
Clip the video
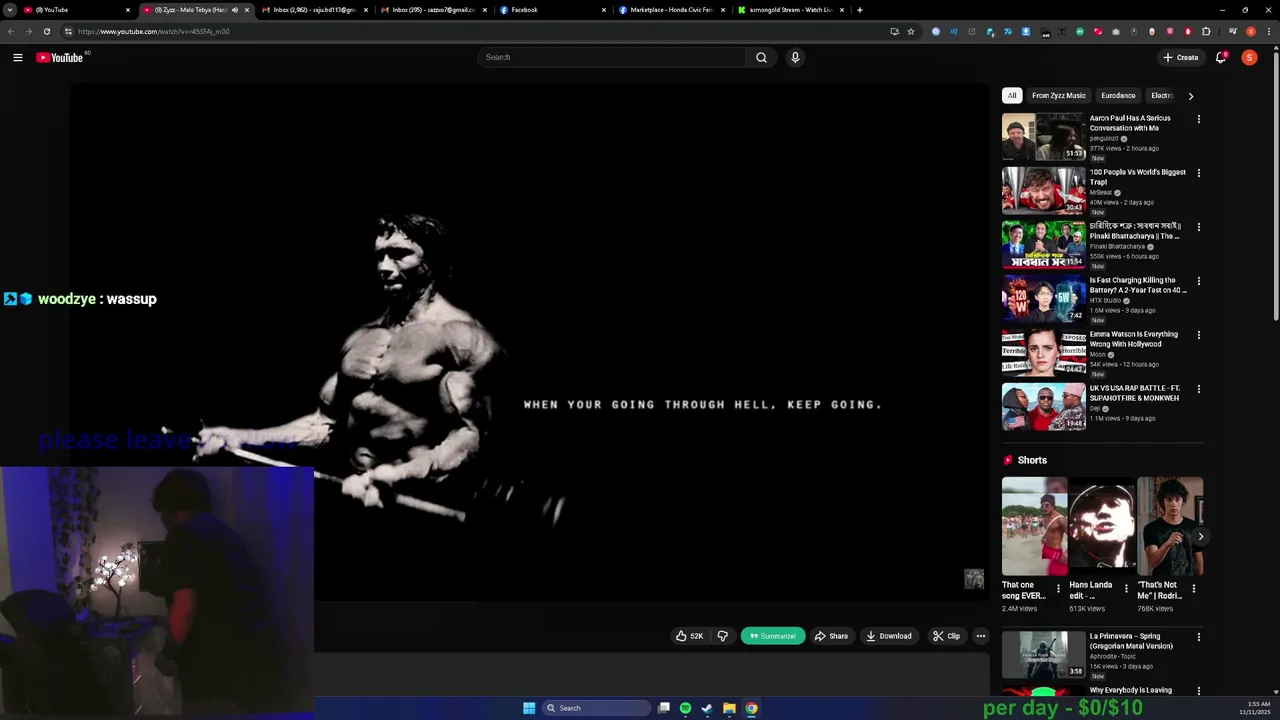pos(946,636)
